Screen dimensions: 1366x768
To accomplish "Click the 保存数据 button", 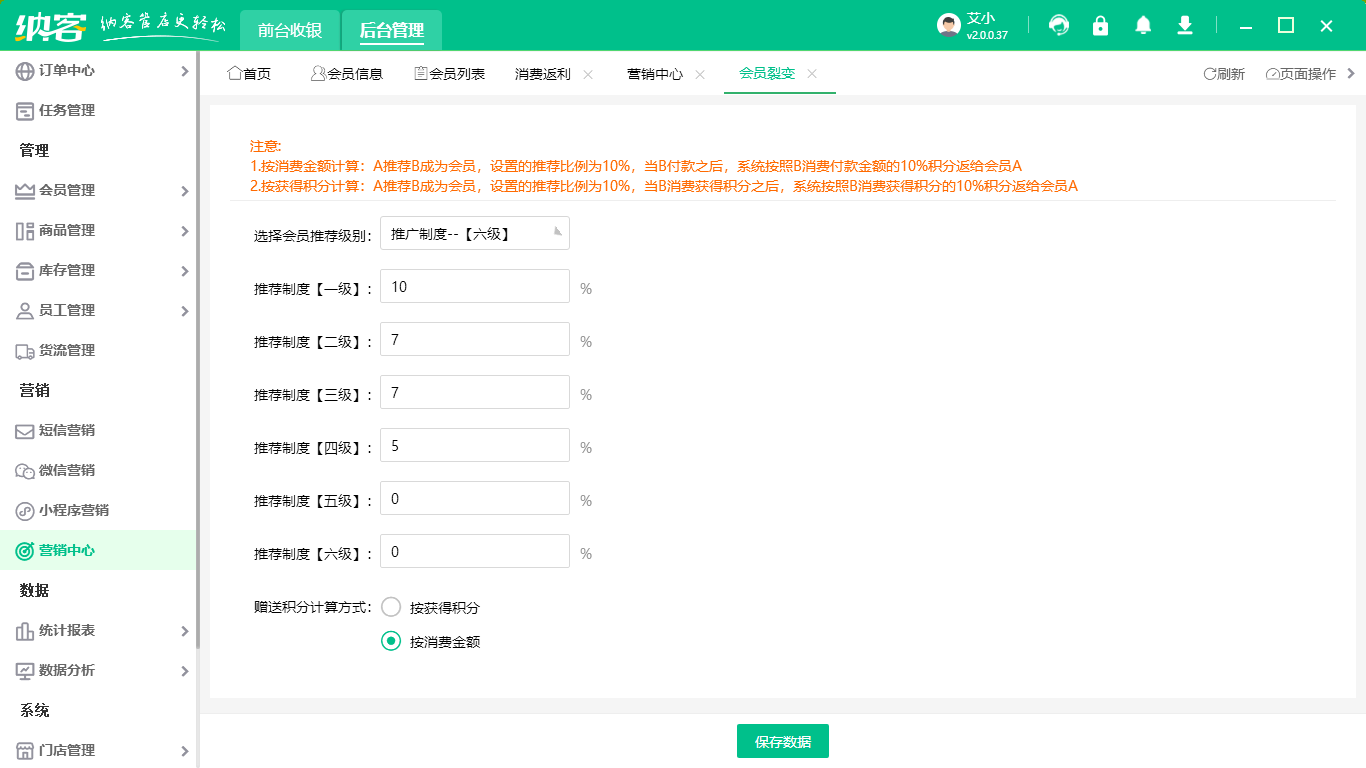I will tap(783, 741).
